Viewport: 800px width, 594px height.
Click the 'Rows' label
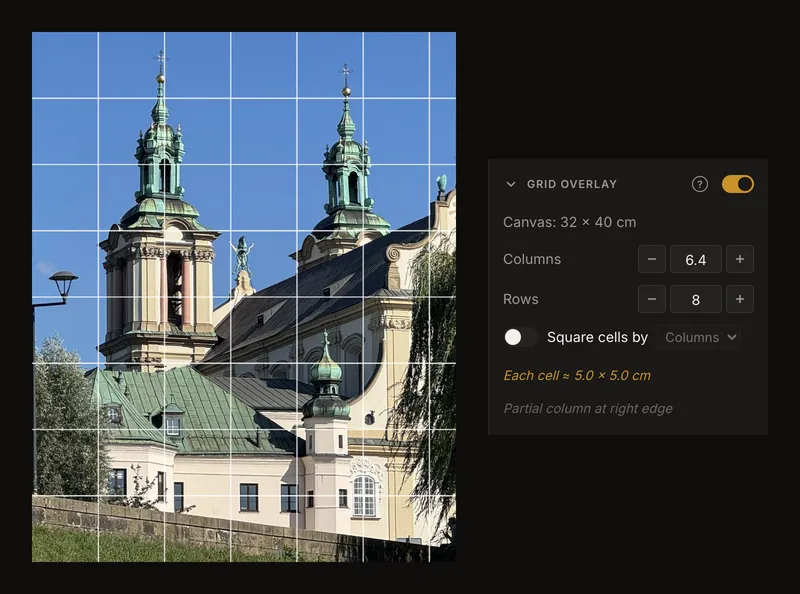click(x=520, y=299)
